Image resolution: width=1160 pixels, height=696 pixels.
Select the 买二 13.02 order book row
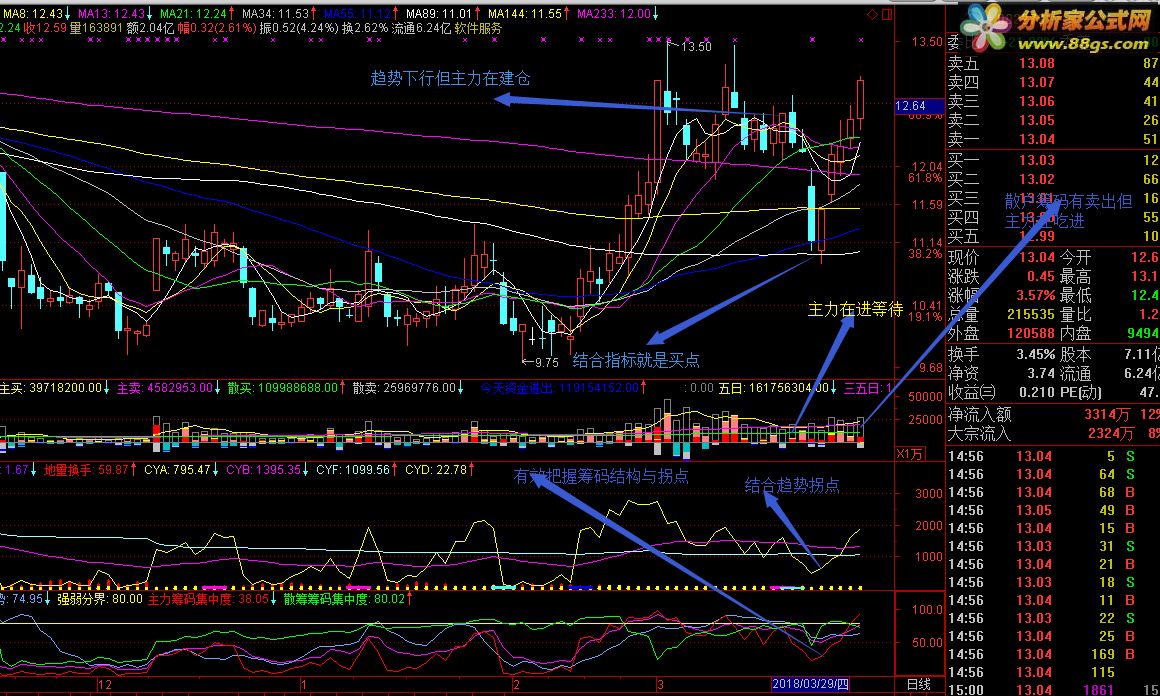[1053, 179]
